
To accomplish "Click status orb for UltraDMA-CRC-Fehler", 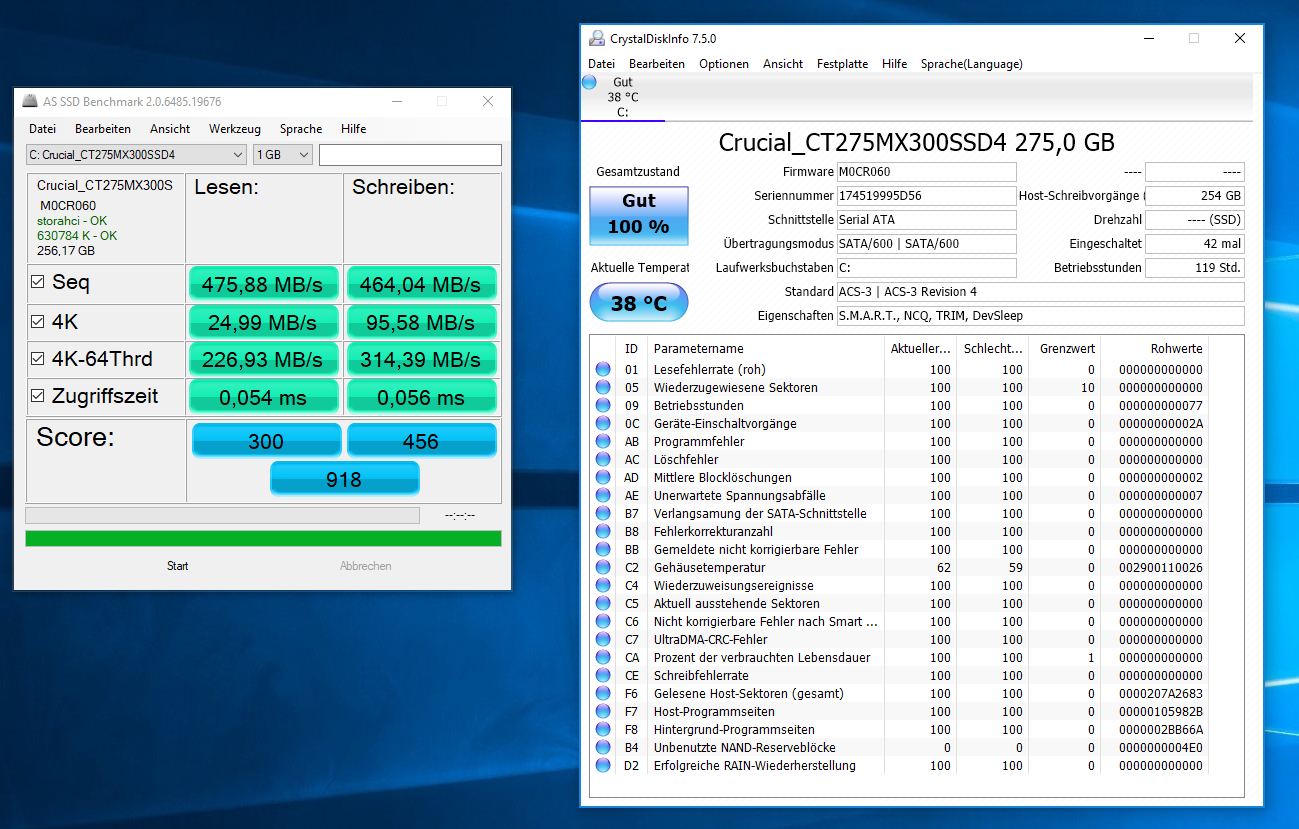I will pyautogui.click(x=603, y=639).
